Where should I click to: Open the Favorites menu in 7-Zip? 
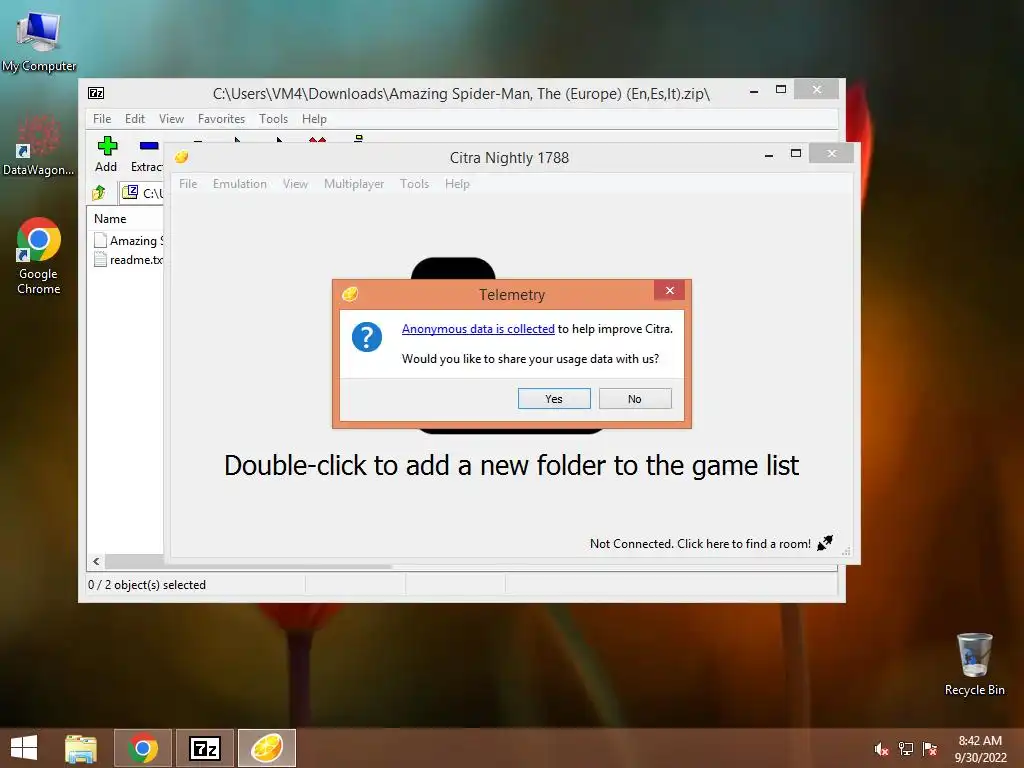pyautogui.click(x=221, y=119)
